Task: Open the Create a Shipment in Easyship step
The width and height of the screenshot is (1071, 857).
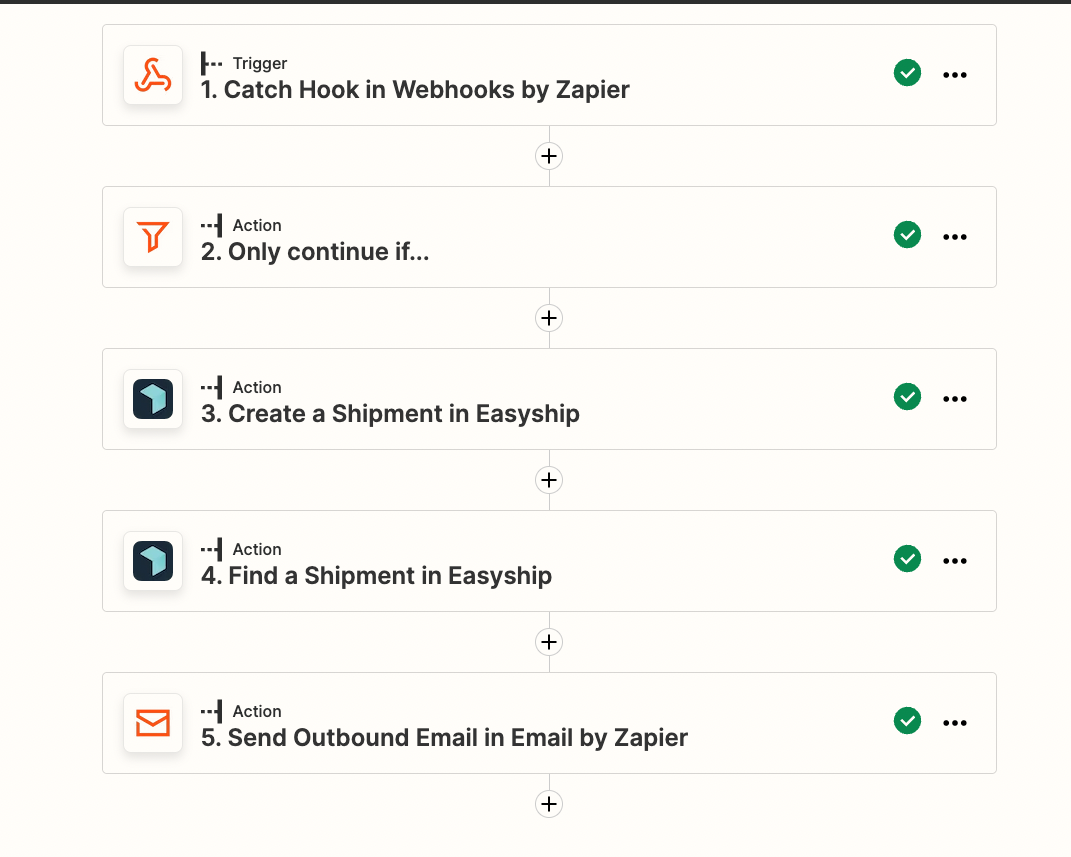Action: tap(549, 399)
